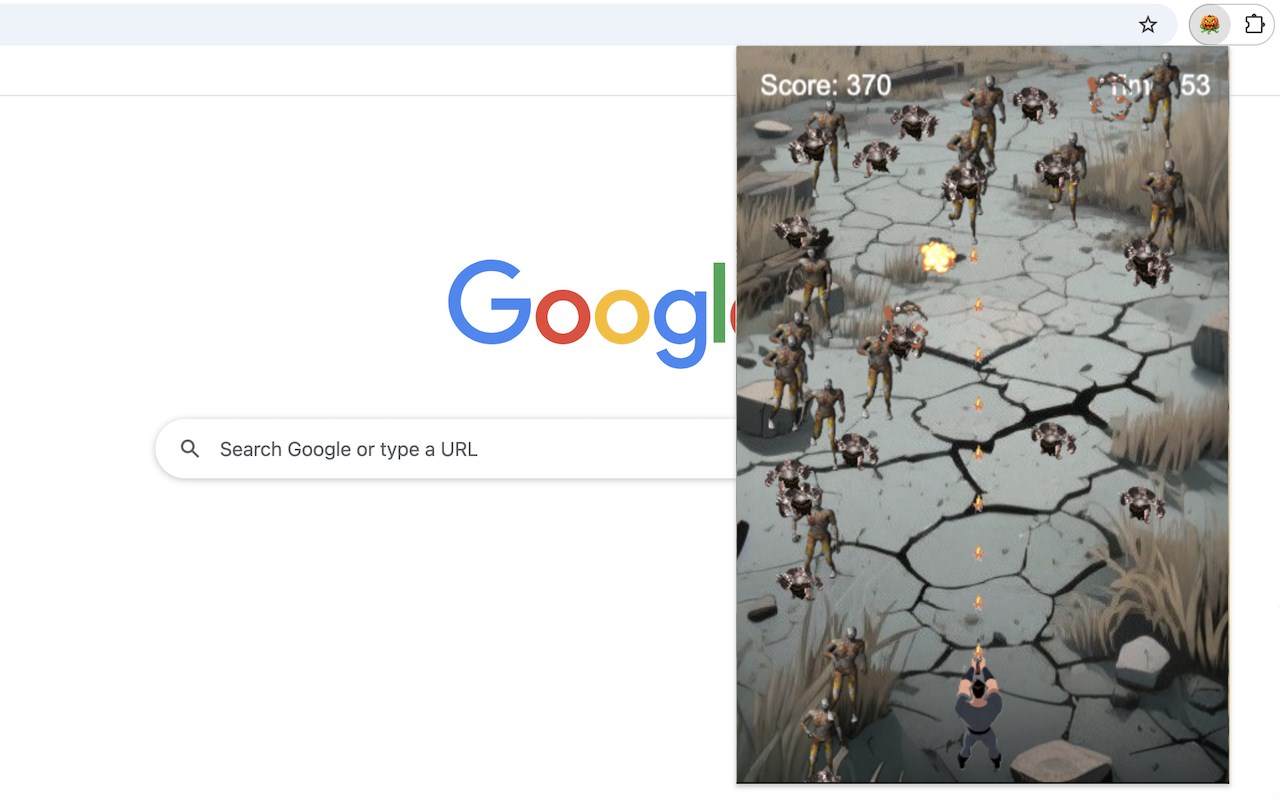The image size is (1280, 800).
Task: Bookmark this page with the star icon
Action: [1148, 25]
